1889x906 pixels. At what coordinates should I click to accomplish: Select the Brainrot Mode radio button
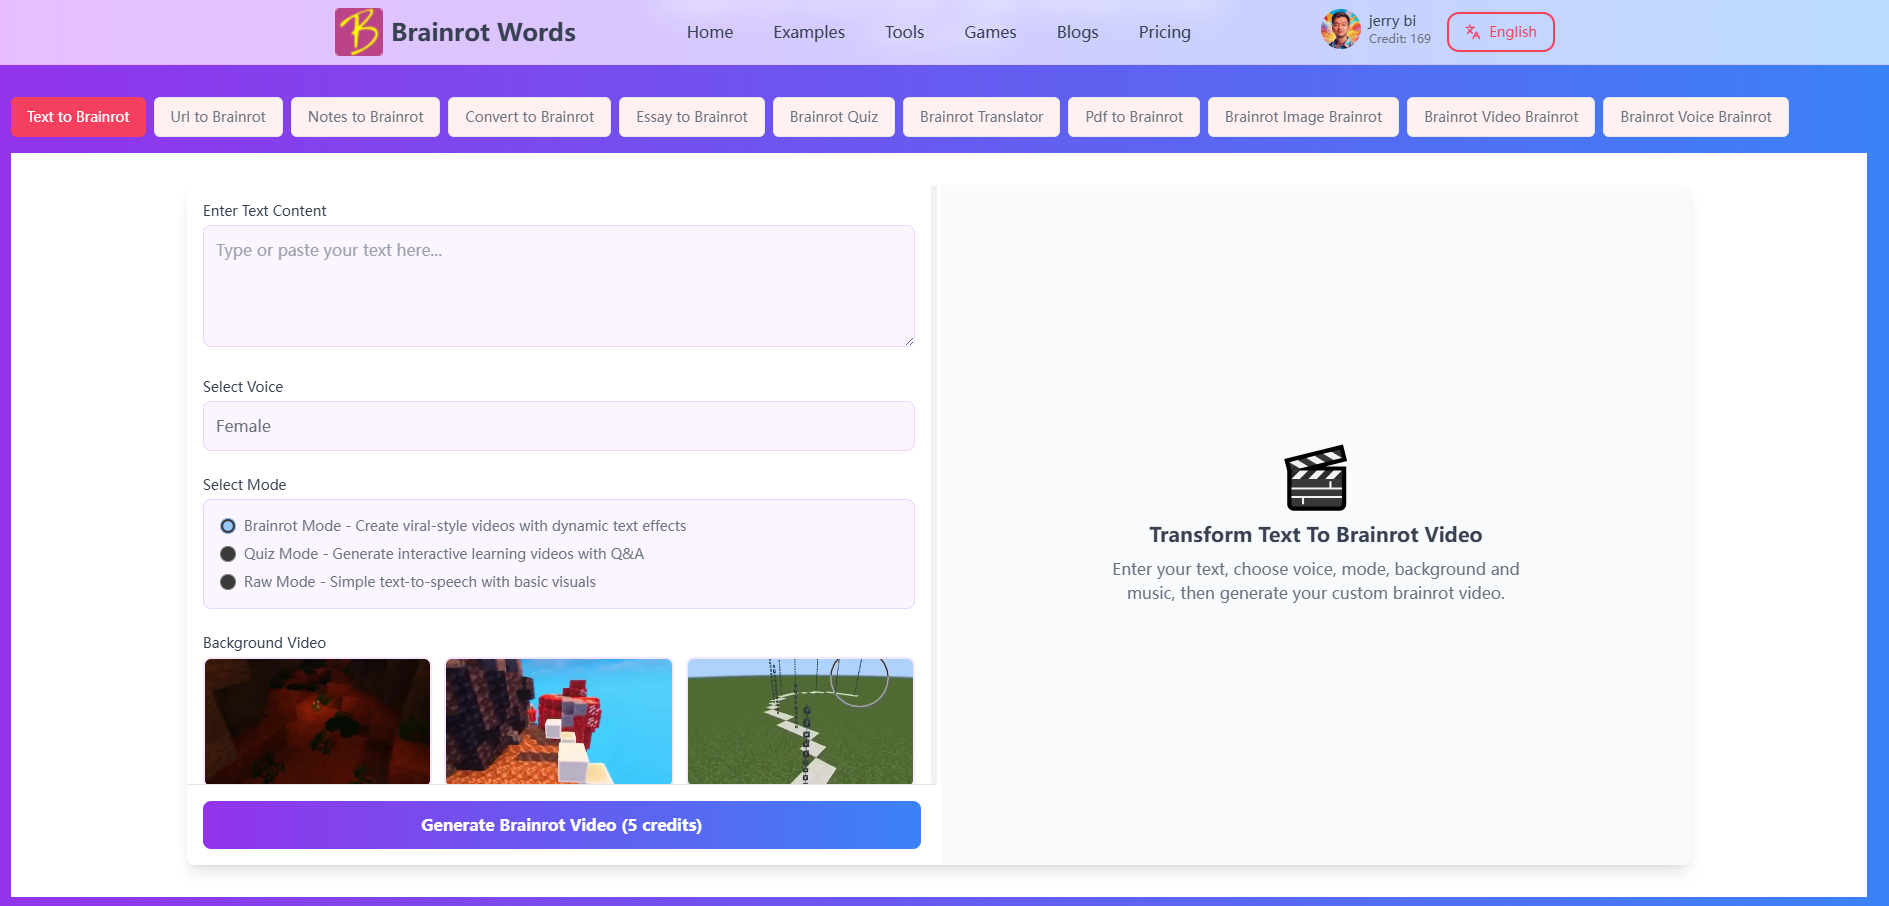click(228, 526)
